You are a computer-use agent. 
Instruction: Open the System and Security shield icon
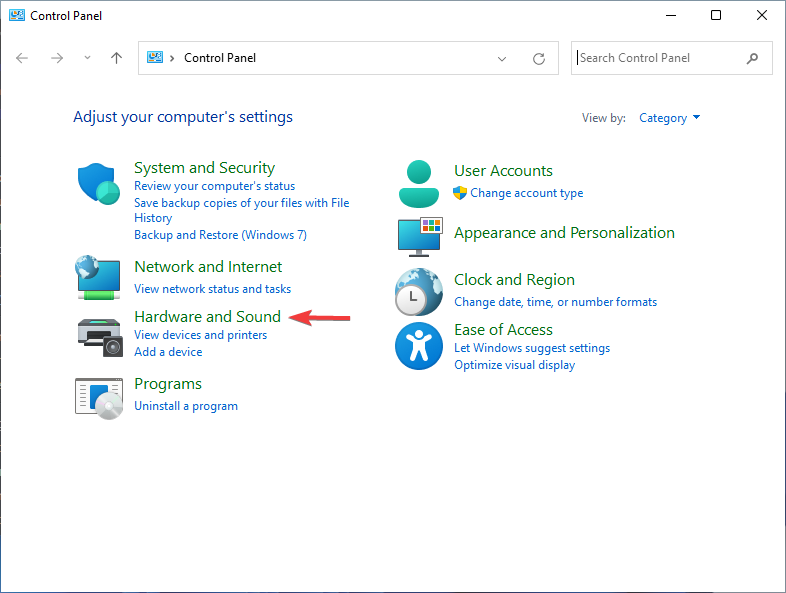[99, 183]
